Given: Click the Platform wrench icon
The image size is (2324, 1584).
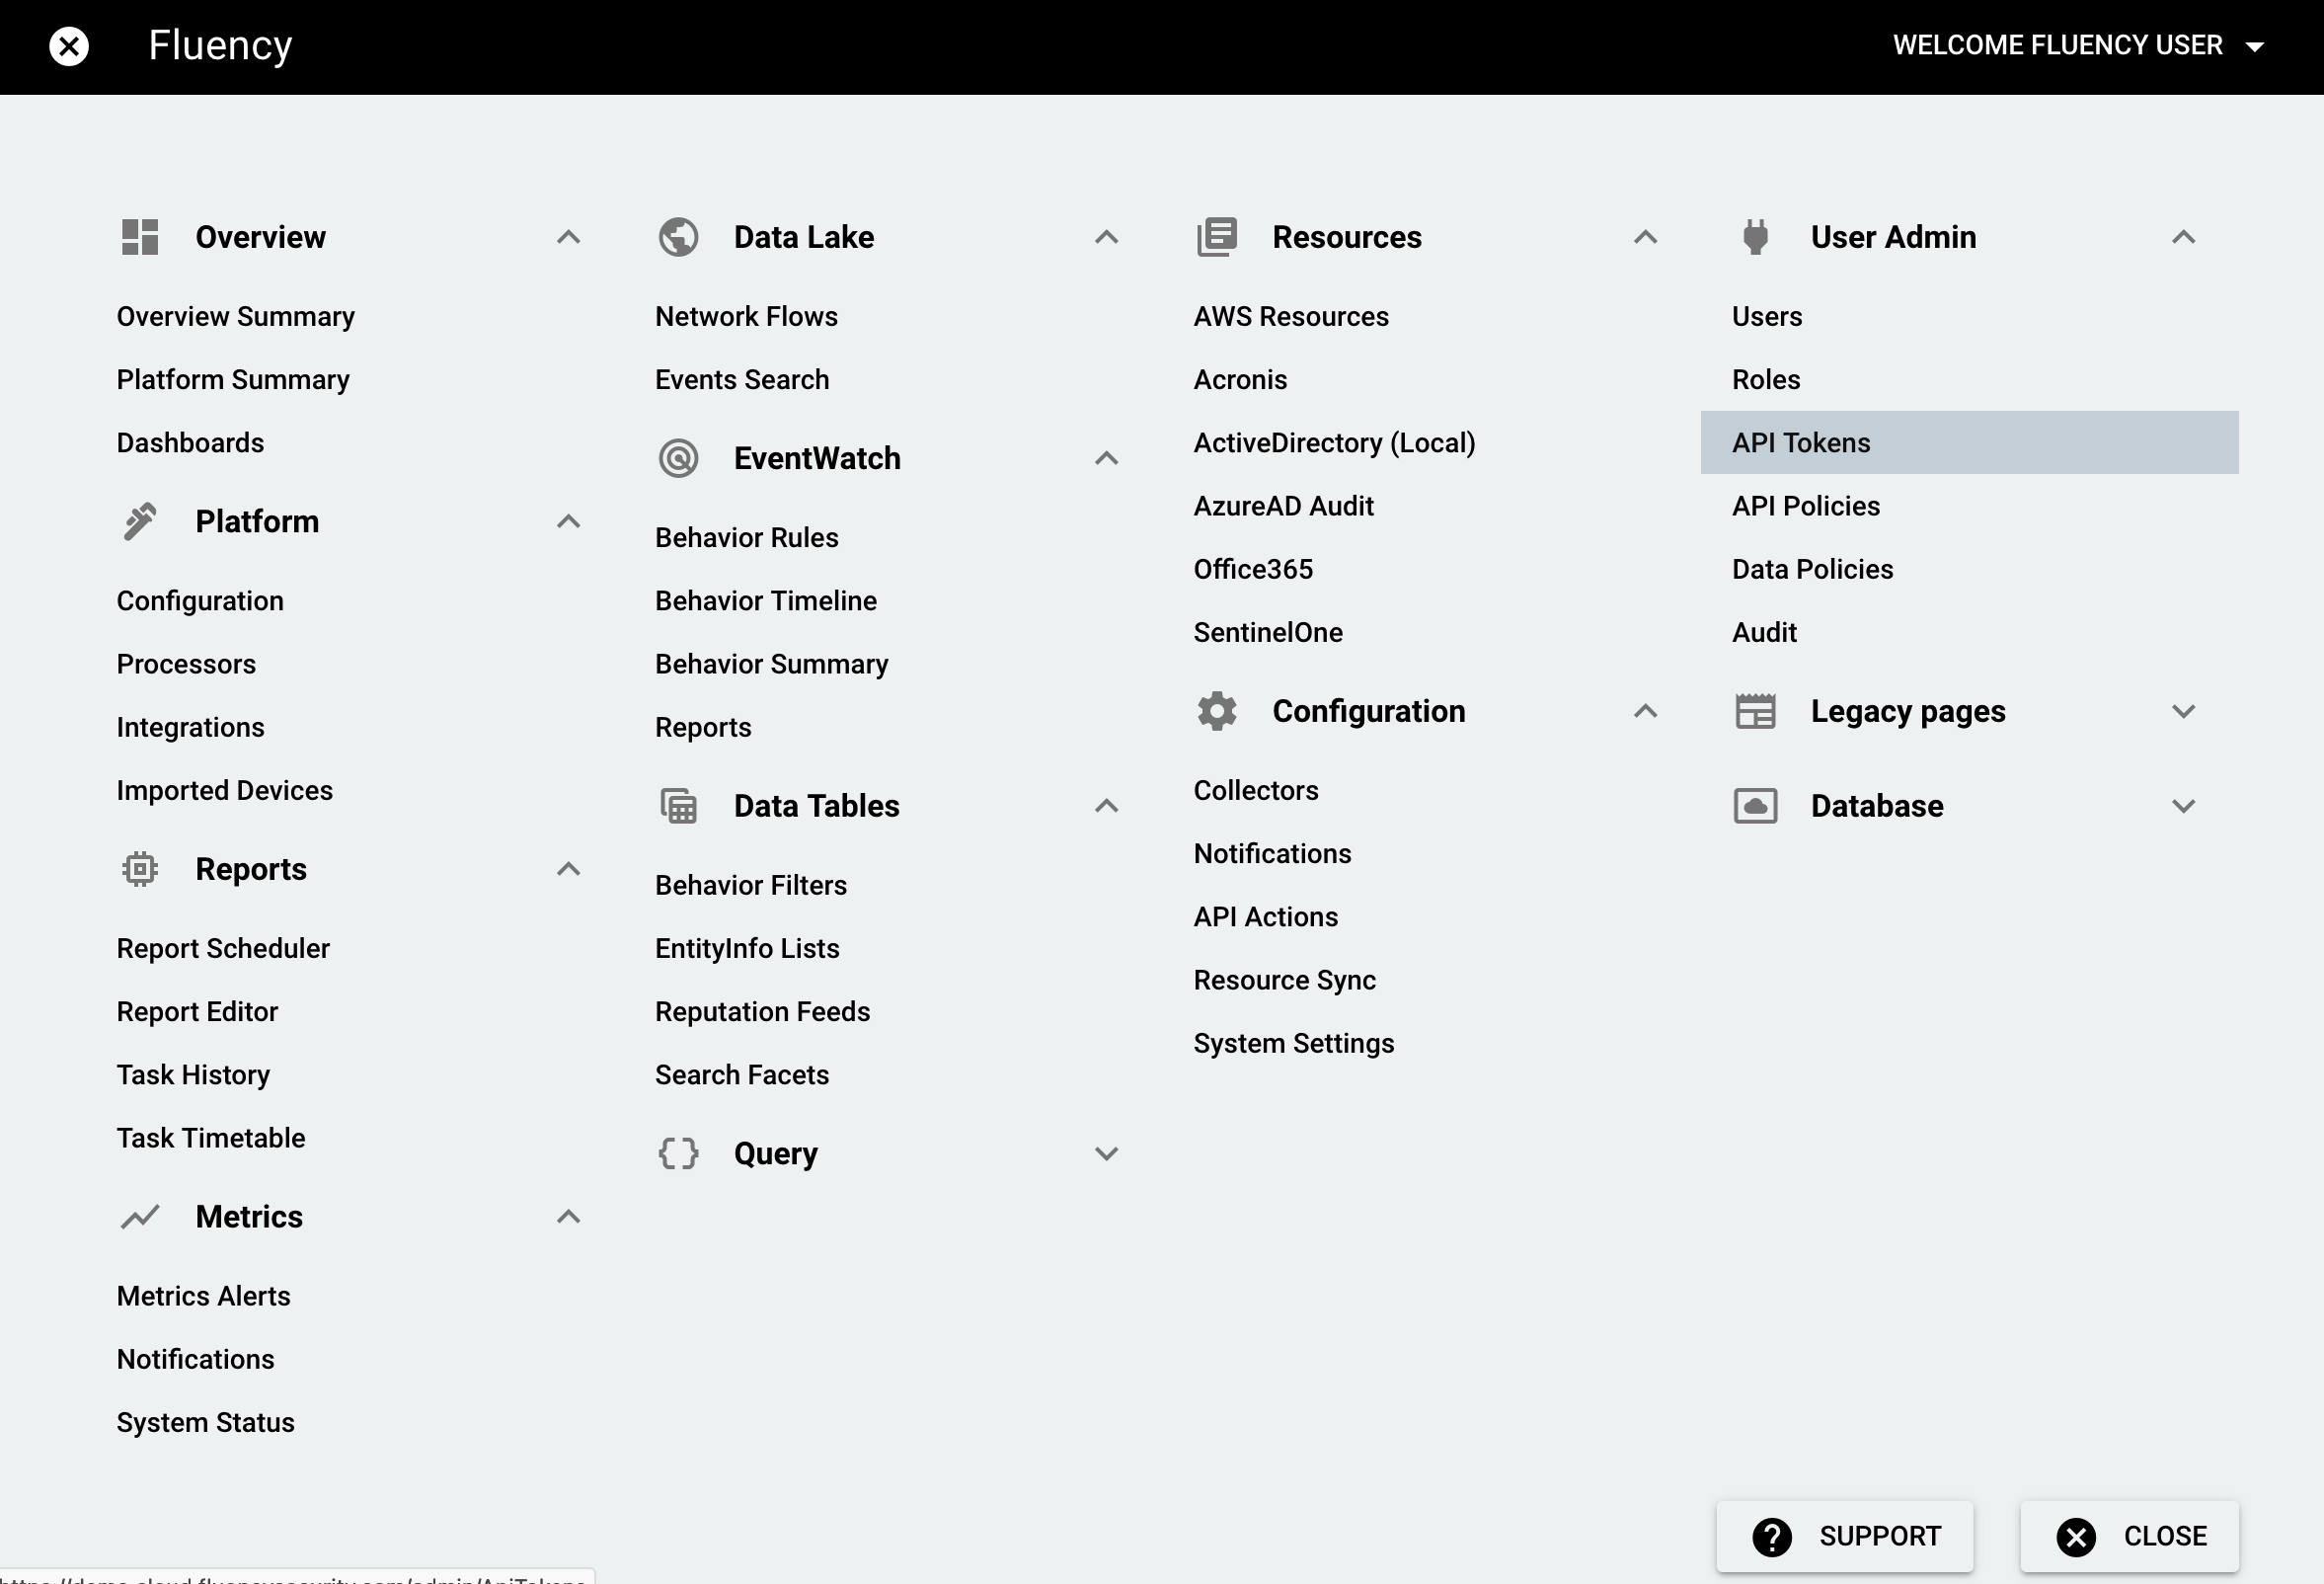Looking at the screenshot, I should (x=140, y=522).
